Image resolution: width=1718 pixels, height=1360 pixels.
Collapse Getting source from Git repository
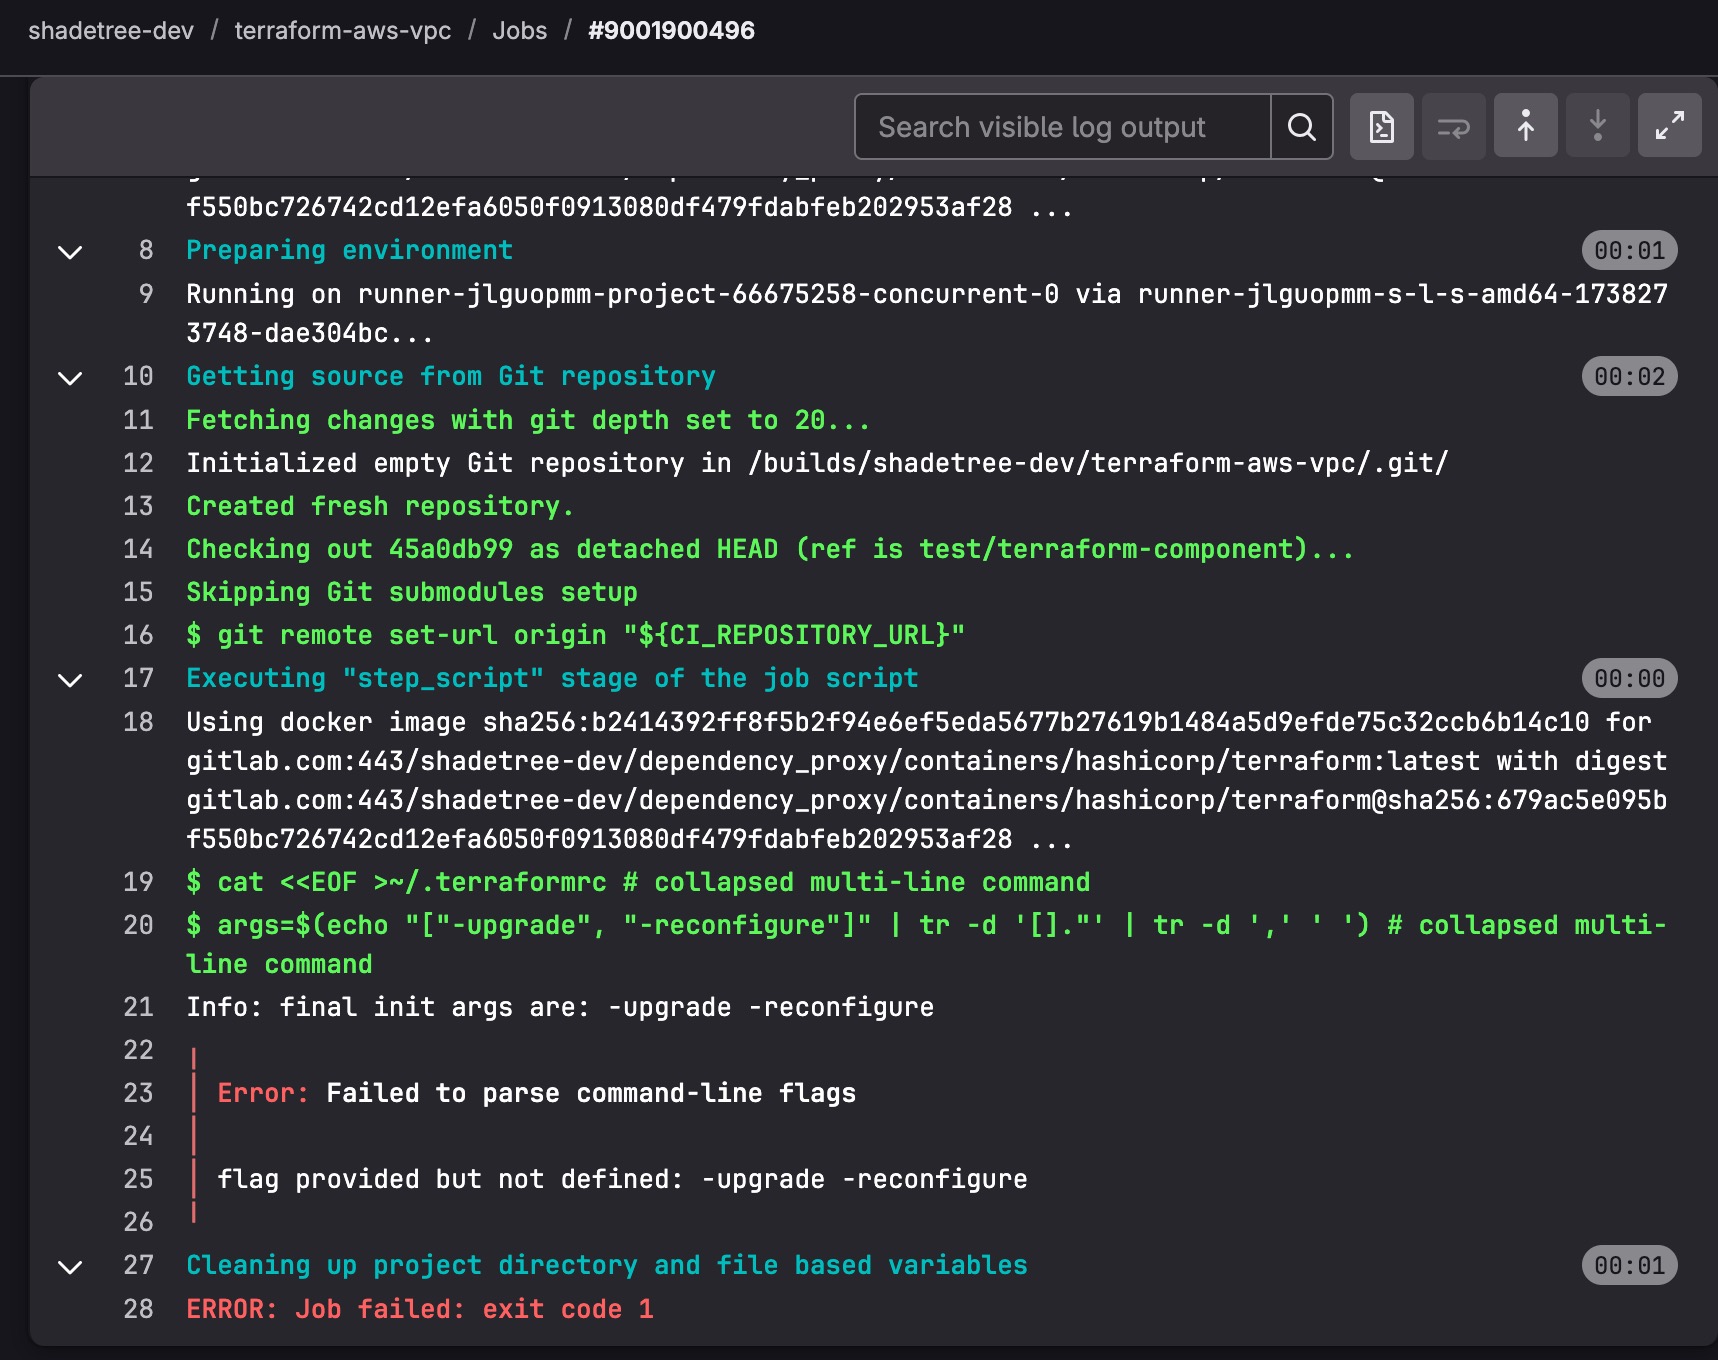[x=70, y=378]
